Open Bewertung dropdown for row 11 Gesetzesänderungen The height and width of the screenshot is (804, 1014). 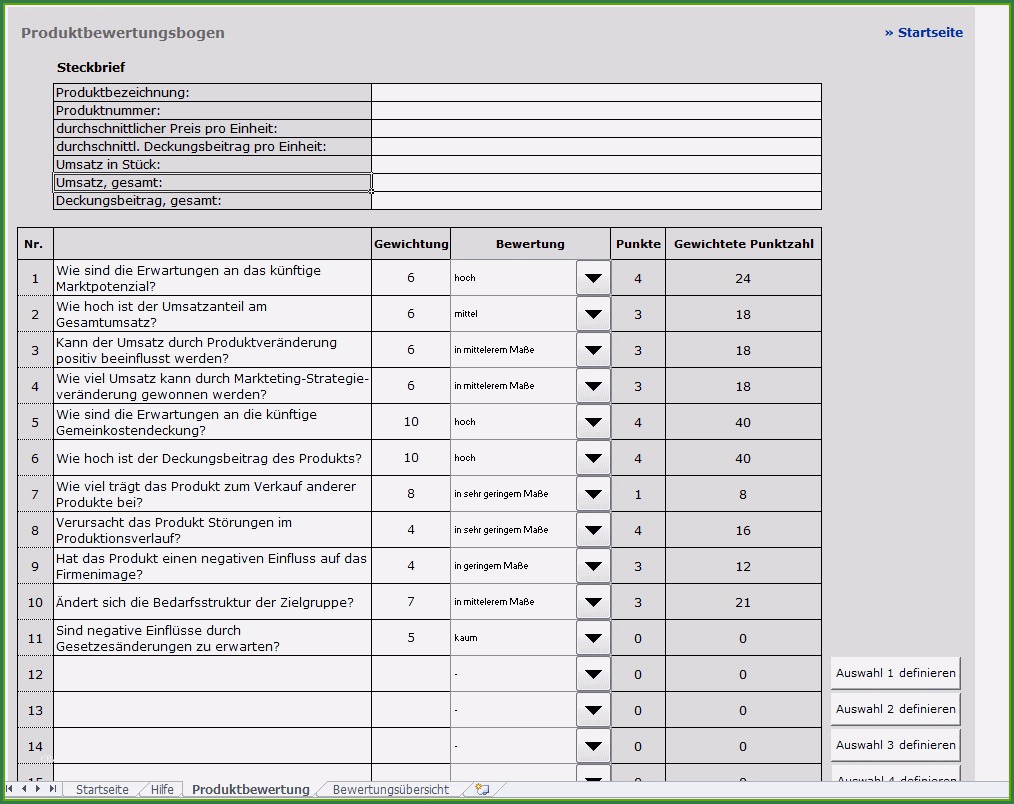coord(593,638)
